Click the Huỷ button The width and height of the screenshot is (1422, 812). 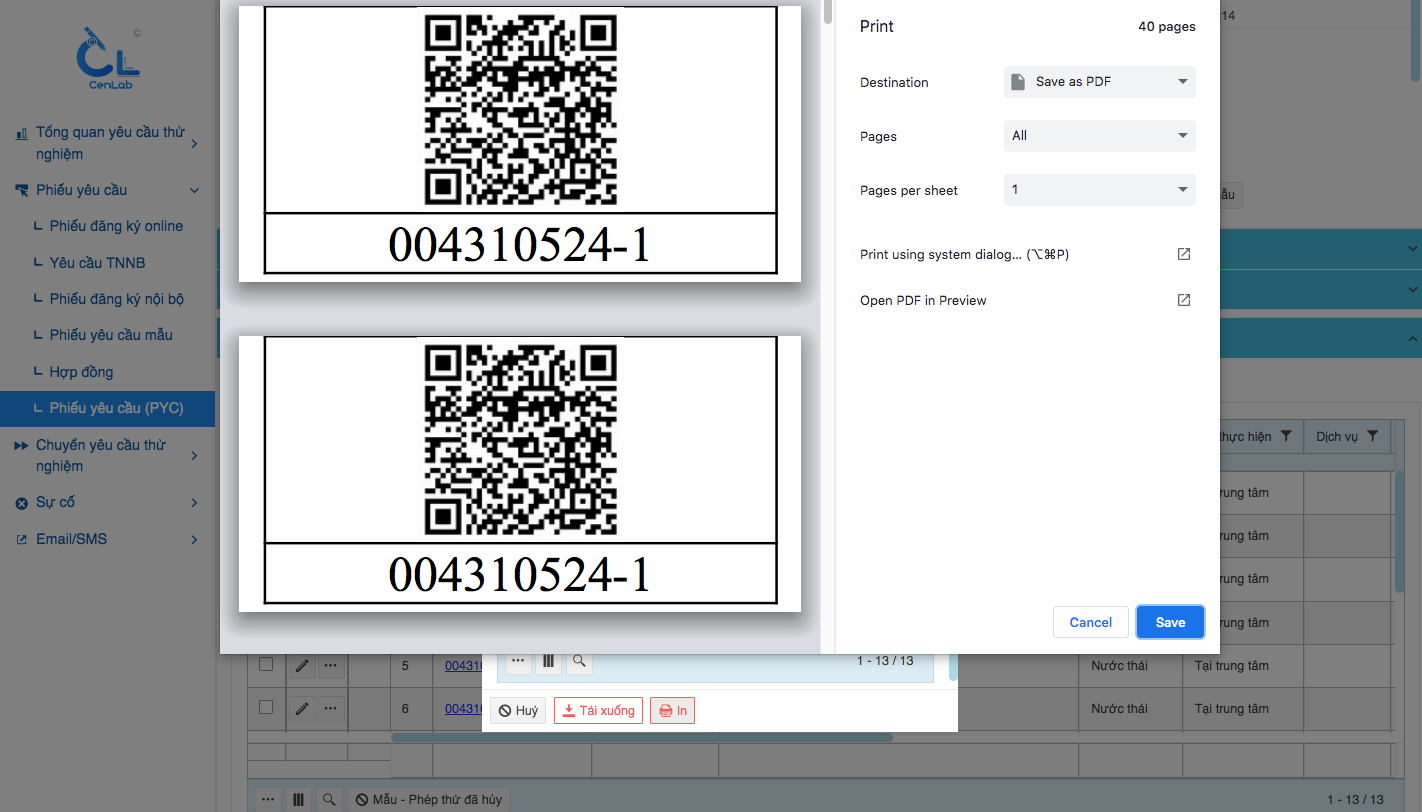pos(518,711)
